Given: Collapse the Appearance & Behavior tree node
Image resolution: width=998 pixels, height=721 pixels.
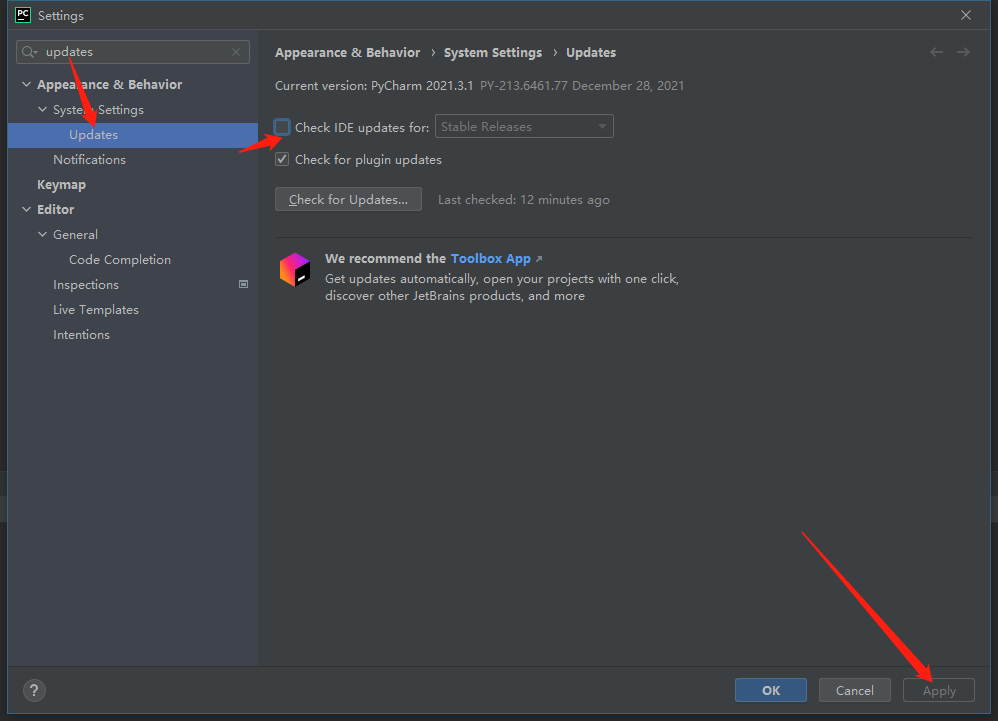Looking at the screenshot, I should click(26, 84).
